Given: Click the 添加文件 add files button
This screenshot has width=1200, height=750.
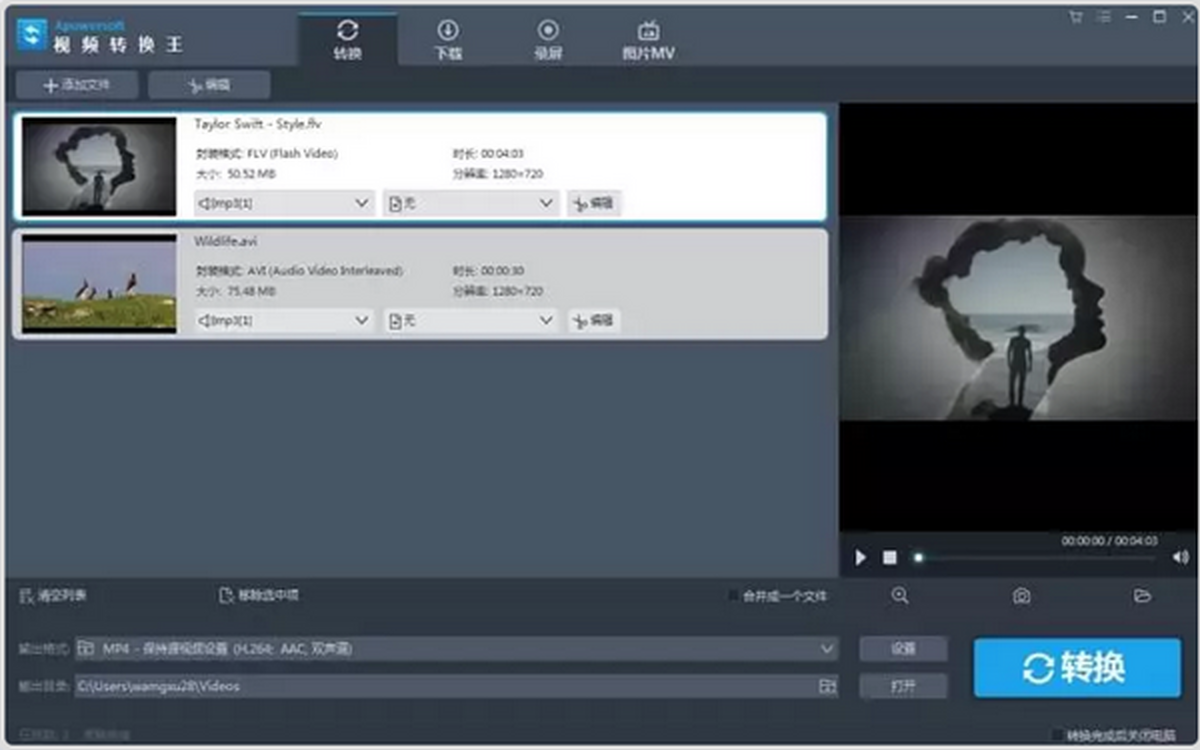Looking at the screenshot, I should [x=77, y=86].
